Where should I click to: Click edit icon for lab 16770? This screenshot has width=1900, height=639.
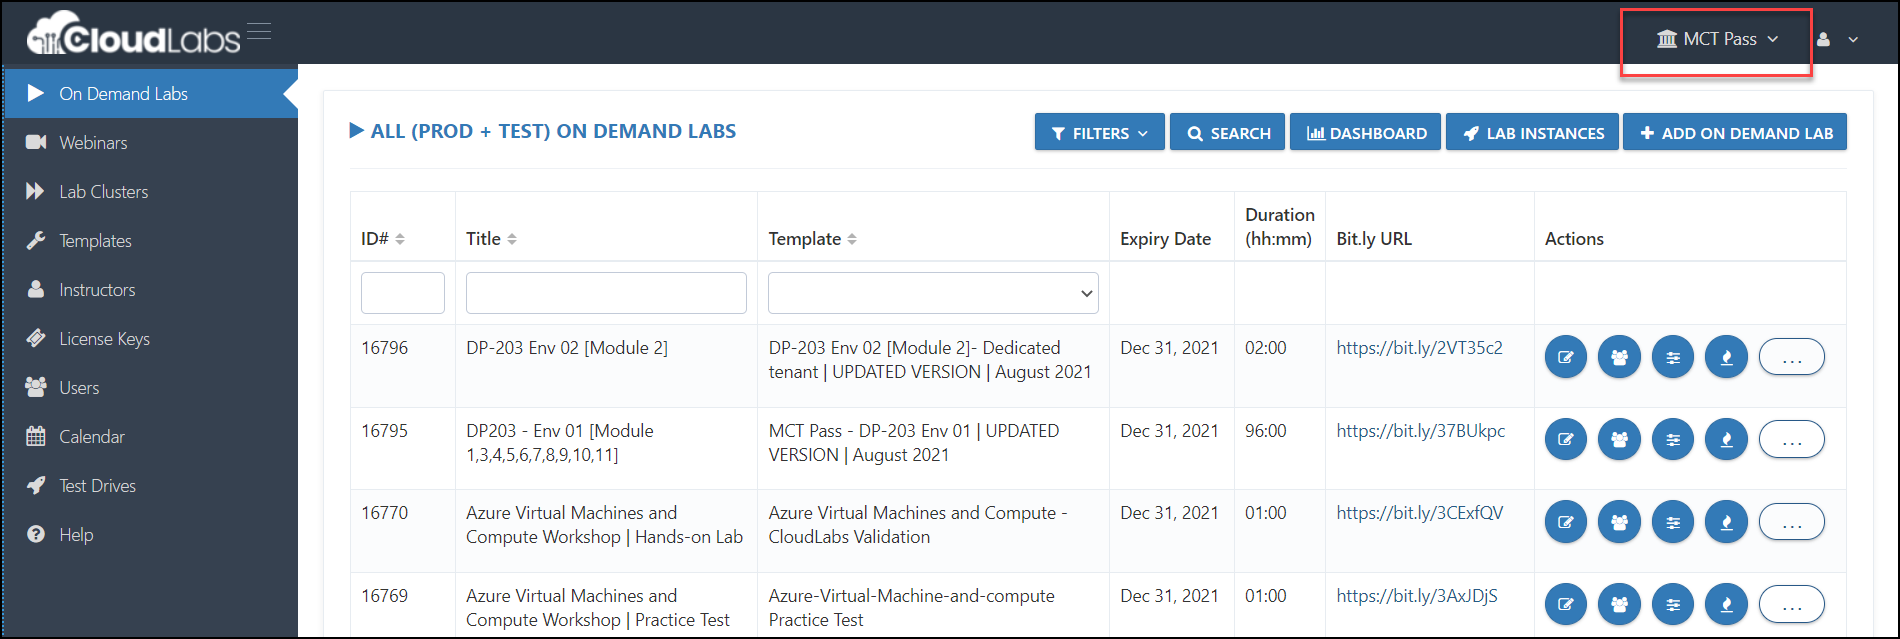[1566, 522]
